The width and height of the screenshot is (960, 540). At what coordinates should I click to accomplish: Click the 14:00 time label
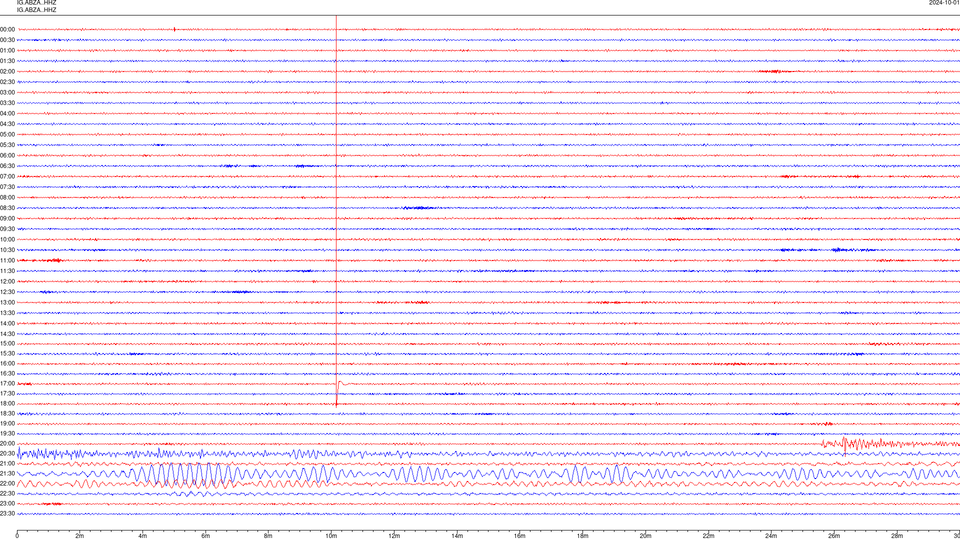point(7,323)
